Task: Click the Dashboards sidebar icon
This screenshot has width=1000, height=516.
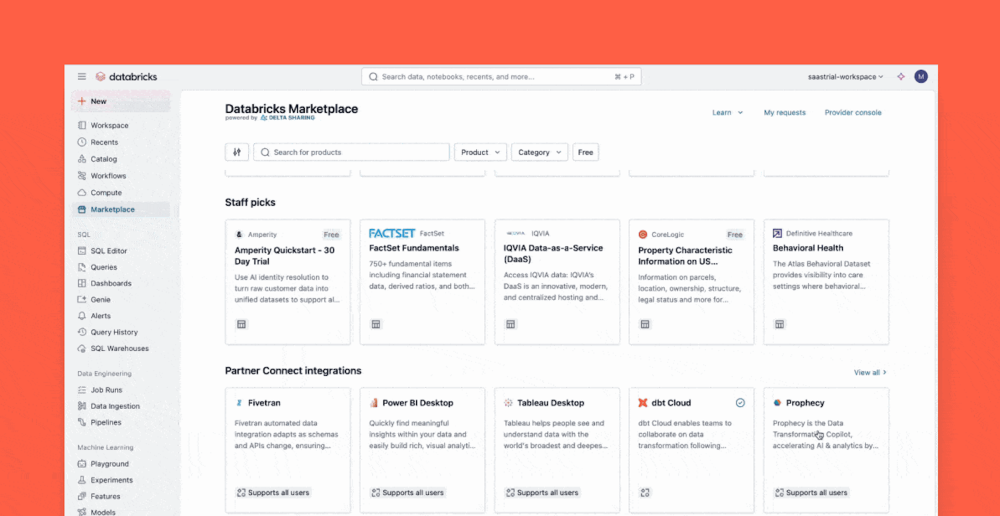Action: [82, 283]
